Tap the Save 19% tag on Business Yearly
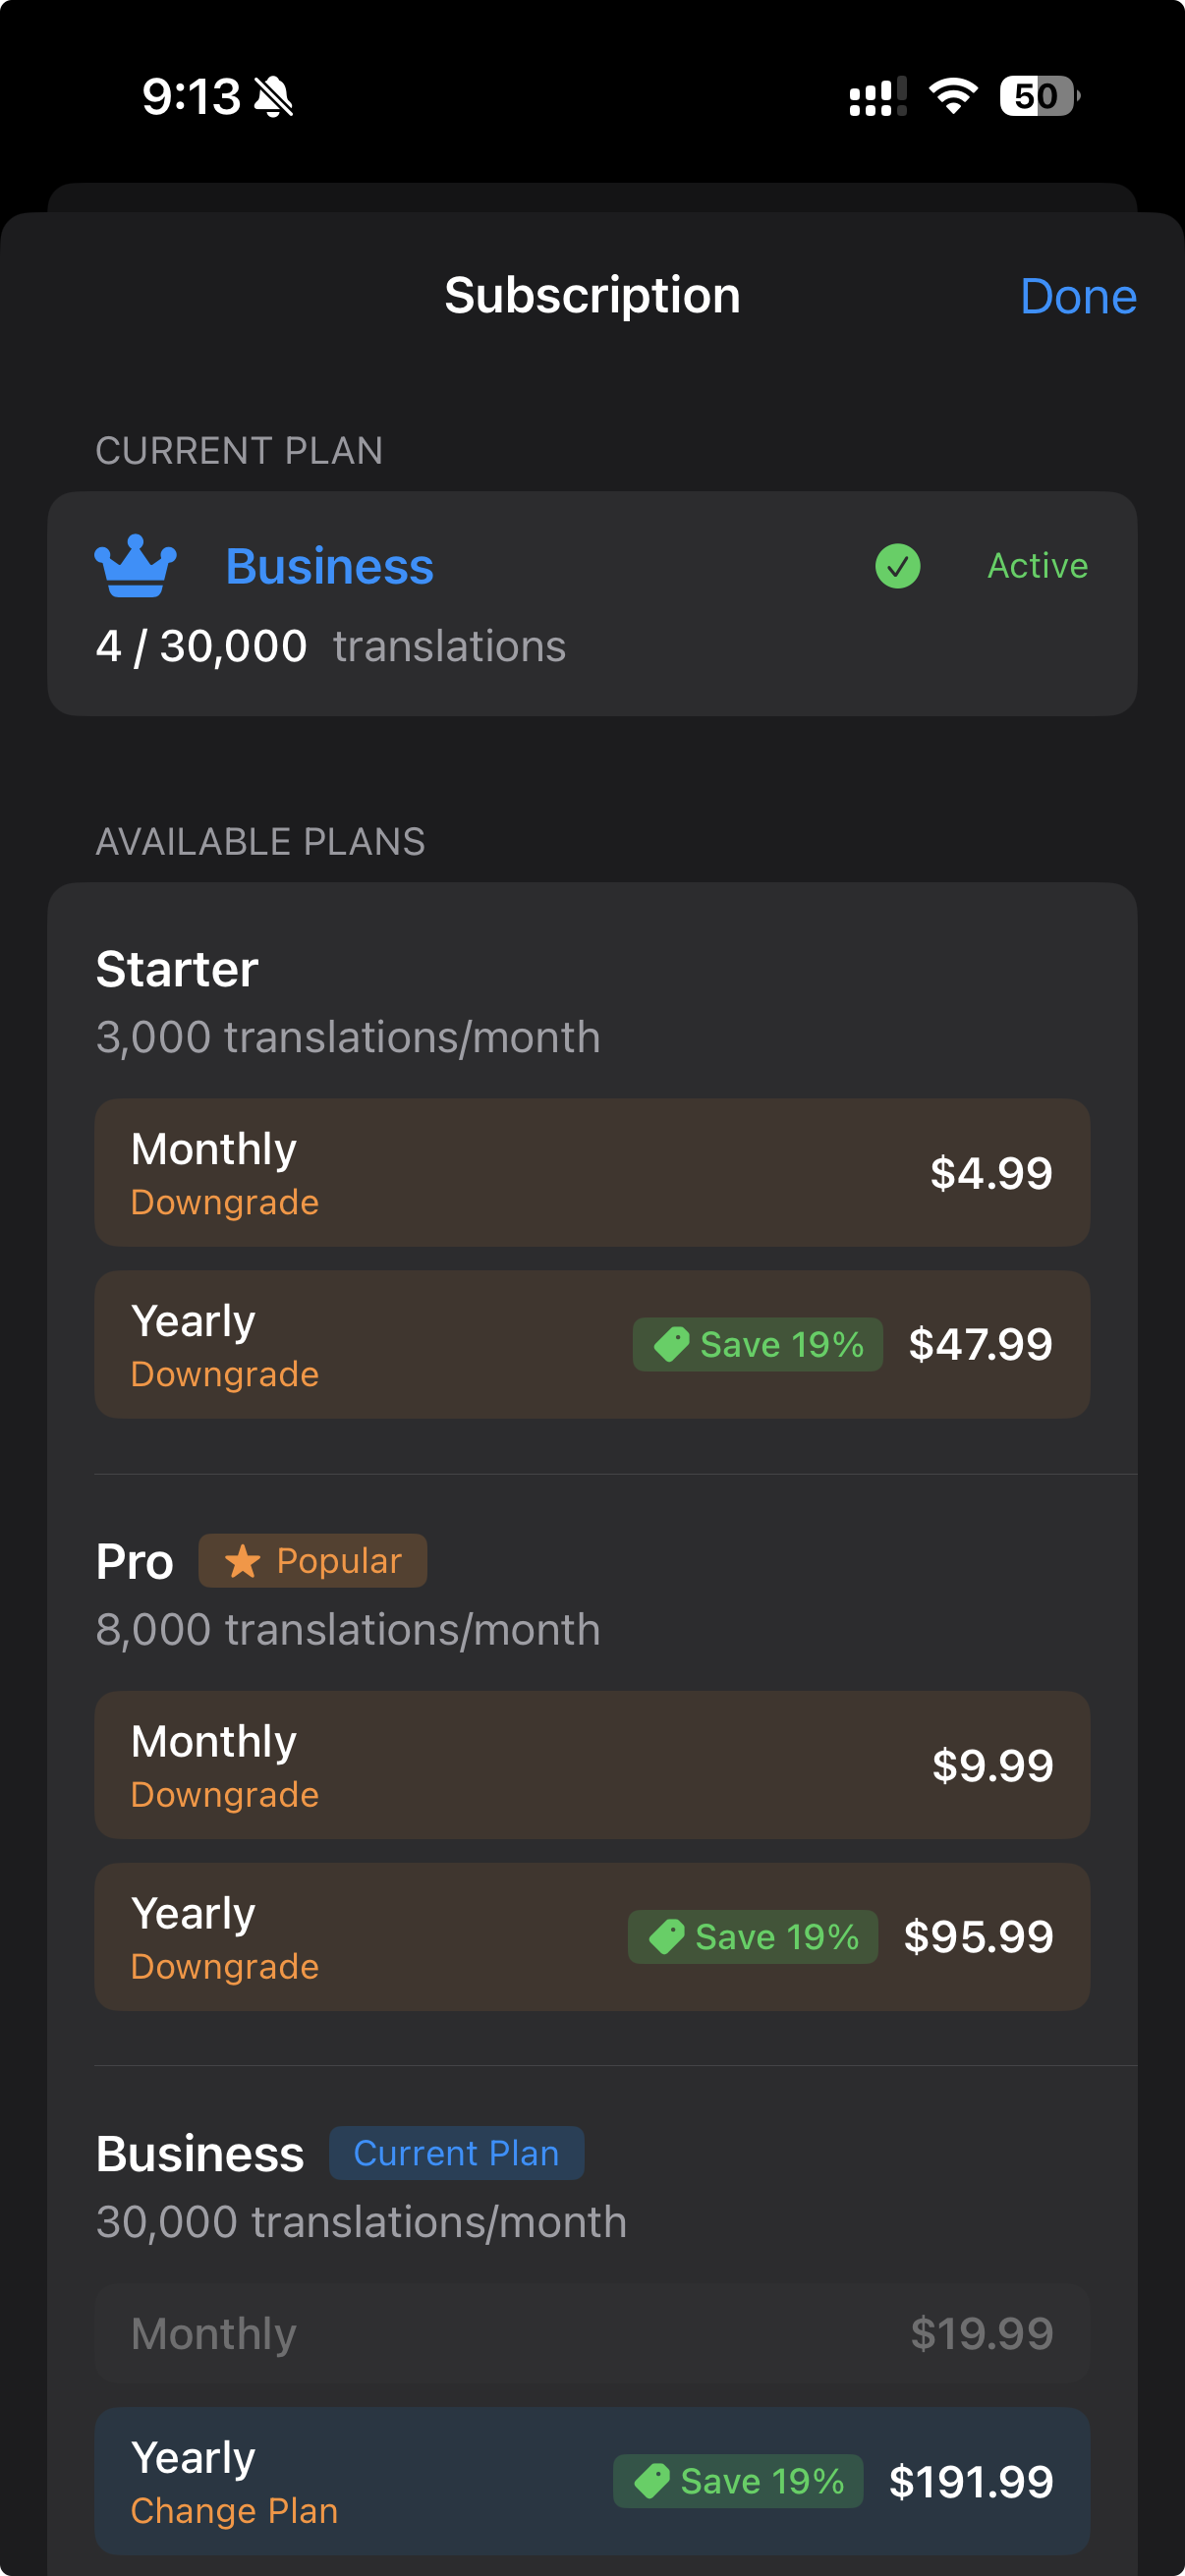The height and width of the screenshot is (2576, 1185). click(x=739, y=2480)
